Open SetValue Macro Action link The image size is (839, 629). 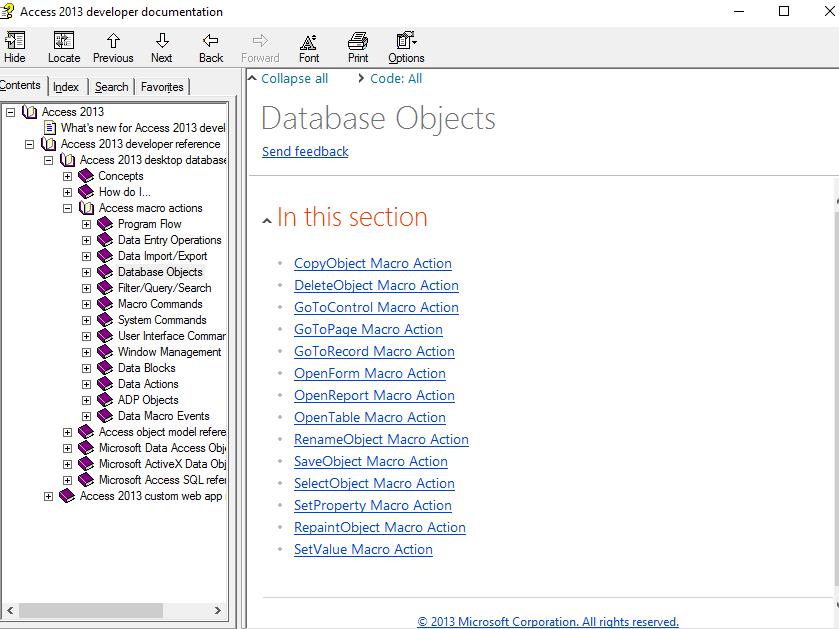(x=363, y=549)
